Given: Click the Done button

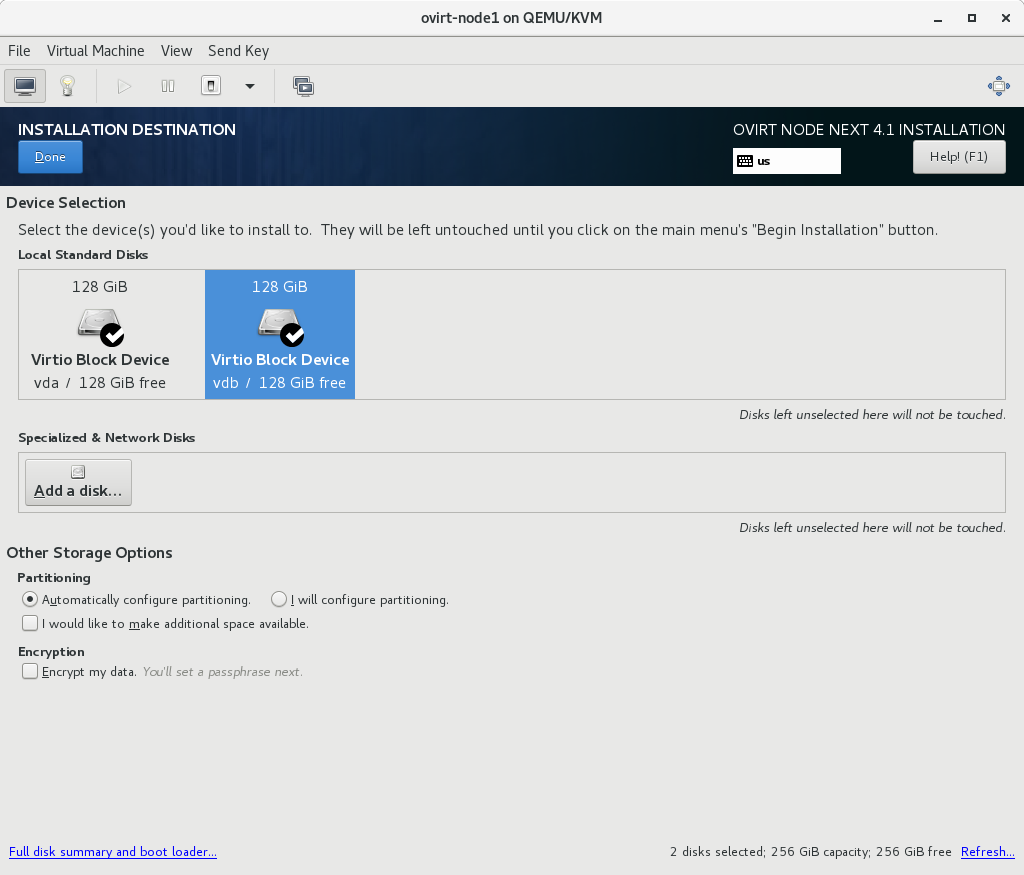Looking at the screenshot, I should pyautogui.click(x=50, y=157).
